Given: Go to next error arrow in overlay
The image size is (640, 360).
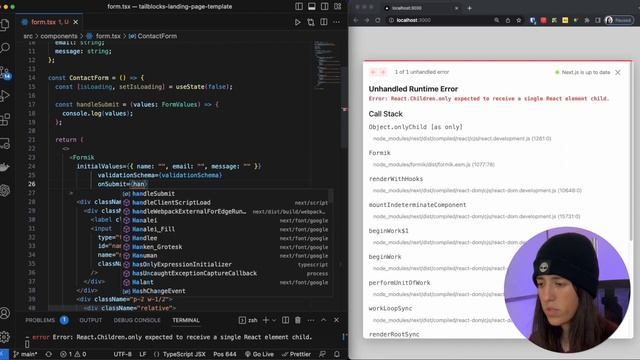Looking at the screenshot, I should pyautogui.click(x=383, y=72).
